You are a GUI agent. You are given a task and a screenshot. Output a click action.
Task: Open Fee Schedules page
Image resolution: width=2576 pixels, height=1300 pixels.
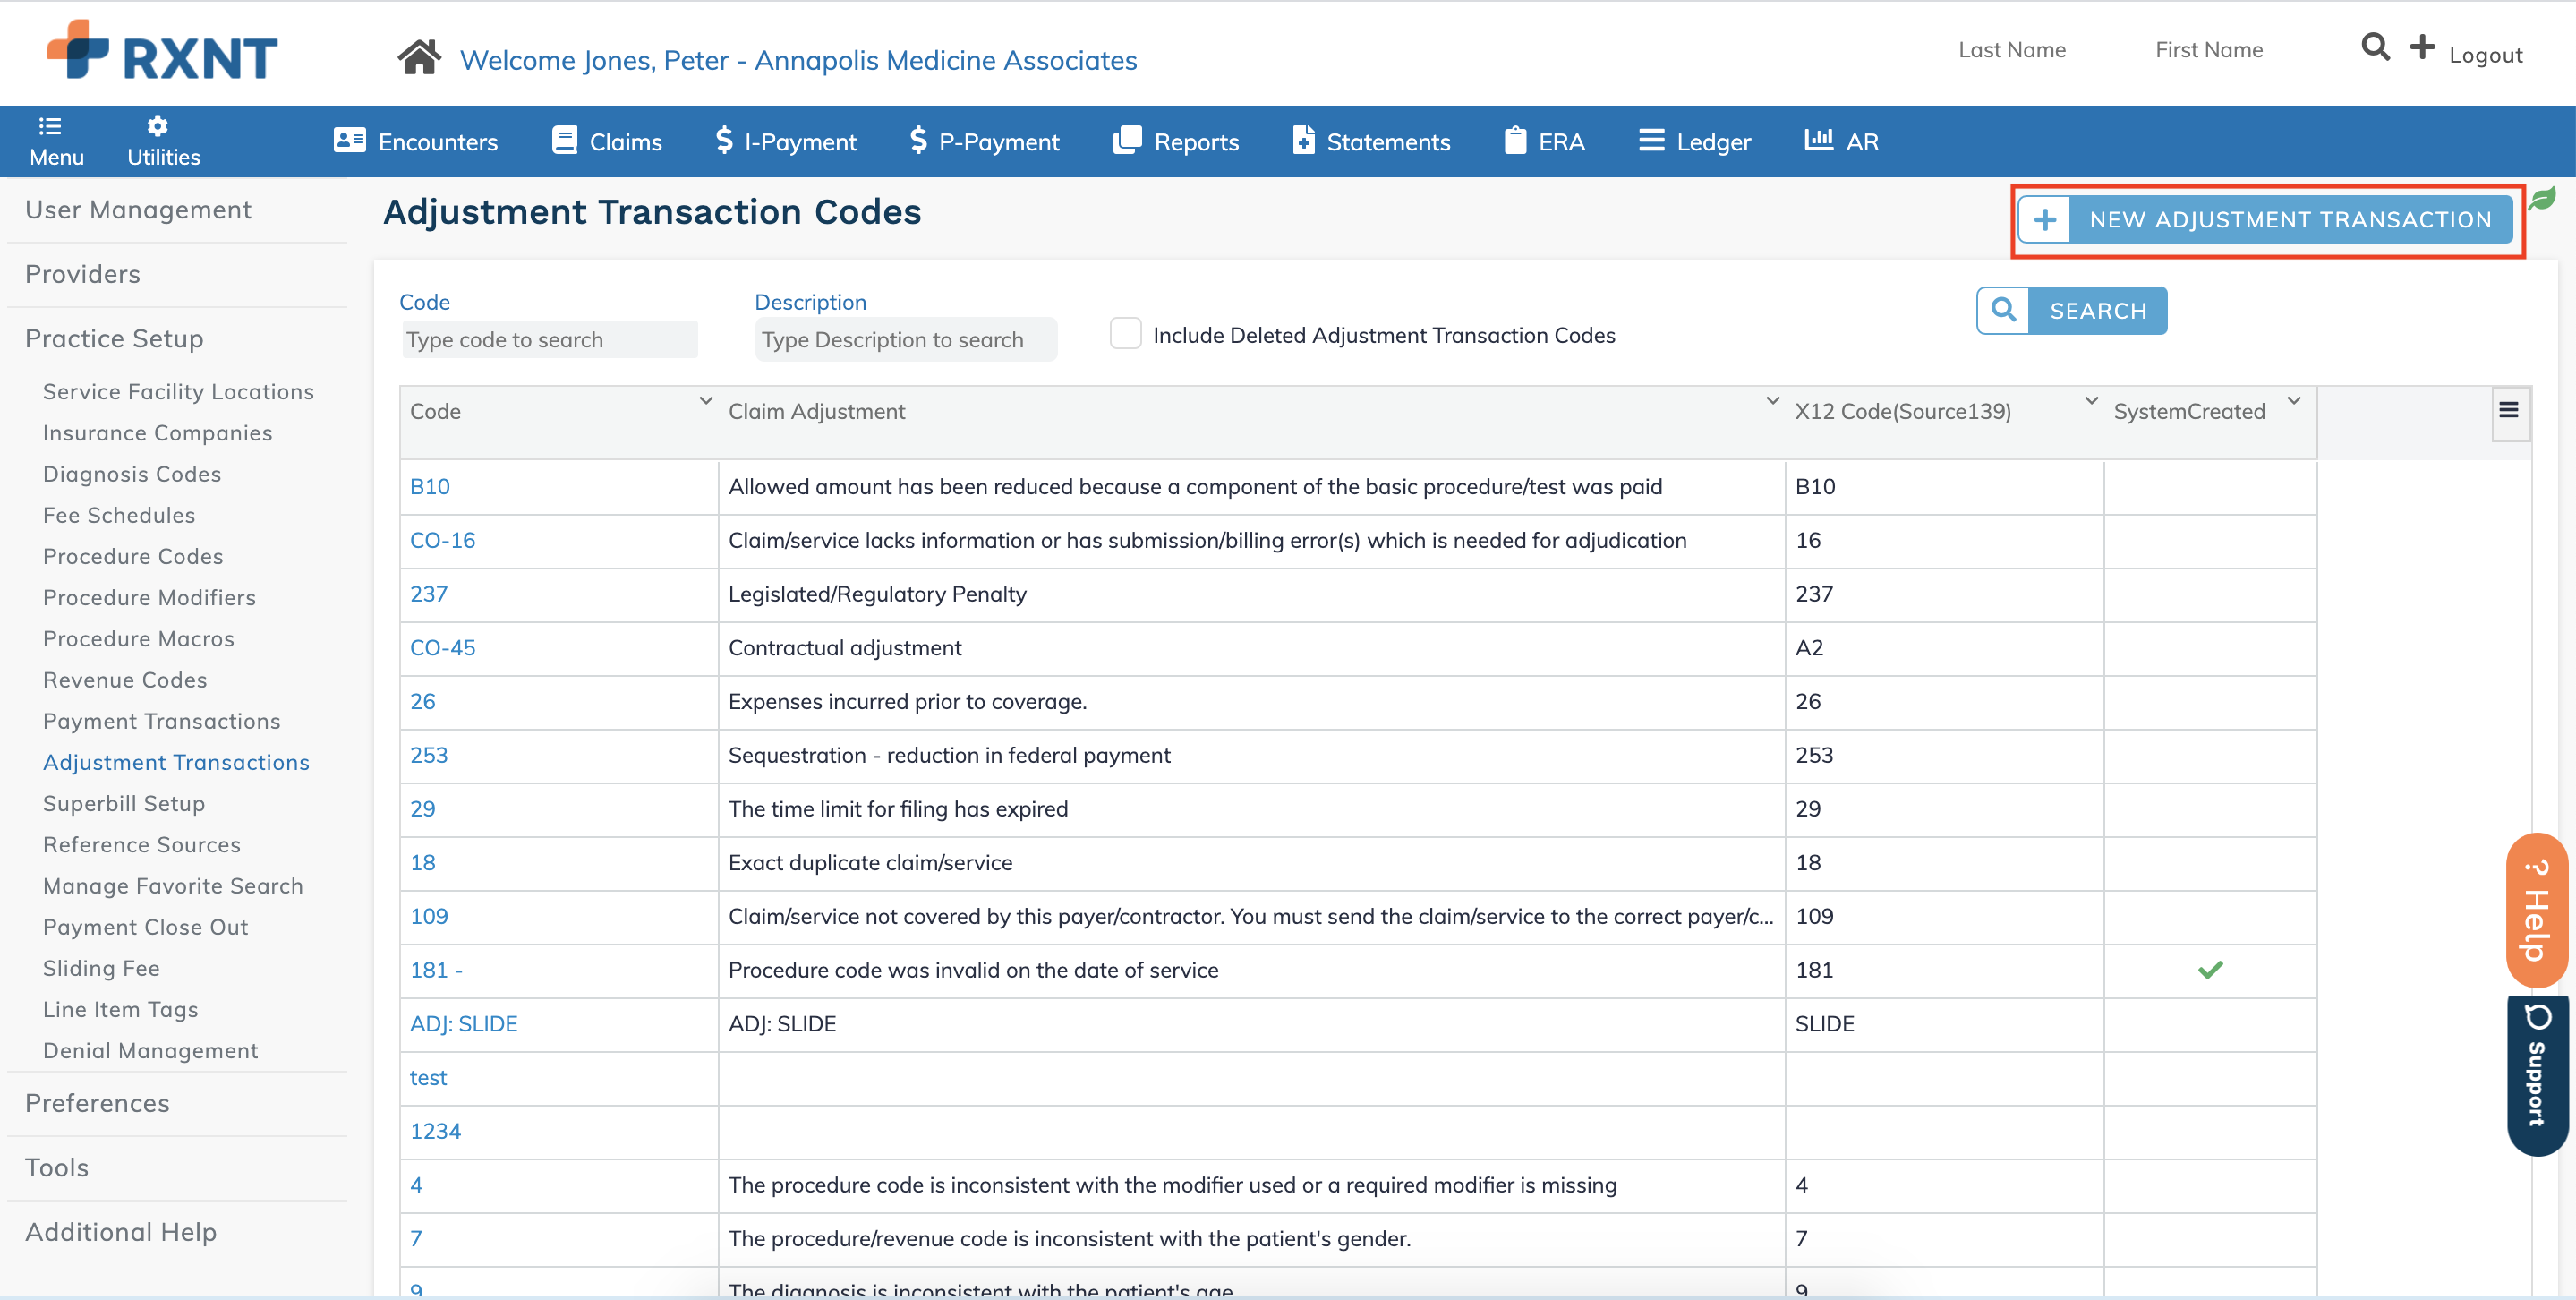click(119, 515)
